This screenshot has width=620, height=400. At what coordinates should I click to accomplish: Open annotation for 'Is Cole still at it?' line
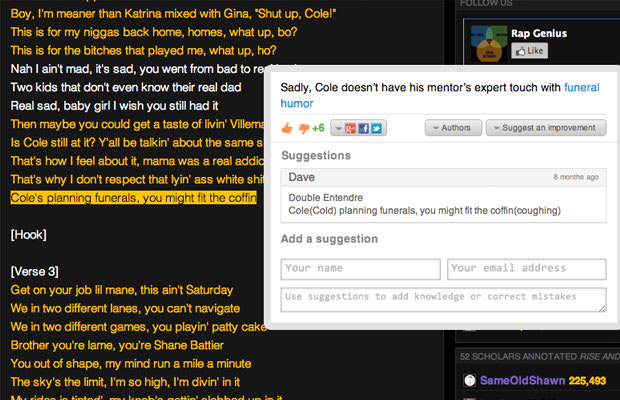pyautogui.click(x=137, y=143)
